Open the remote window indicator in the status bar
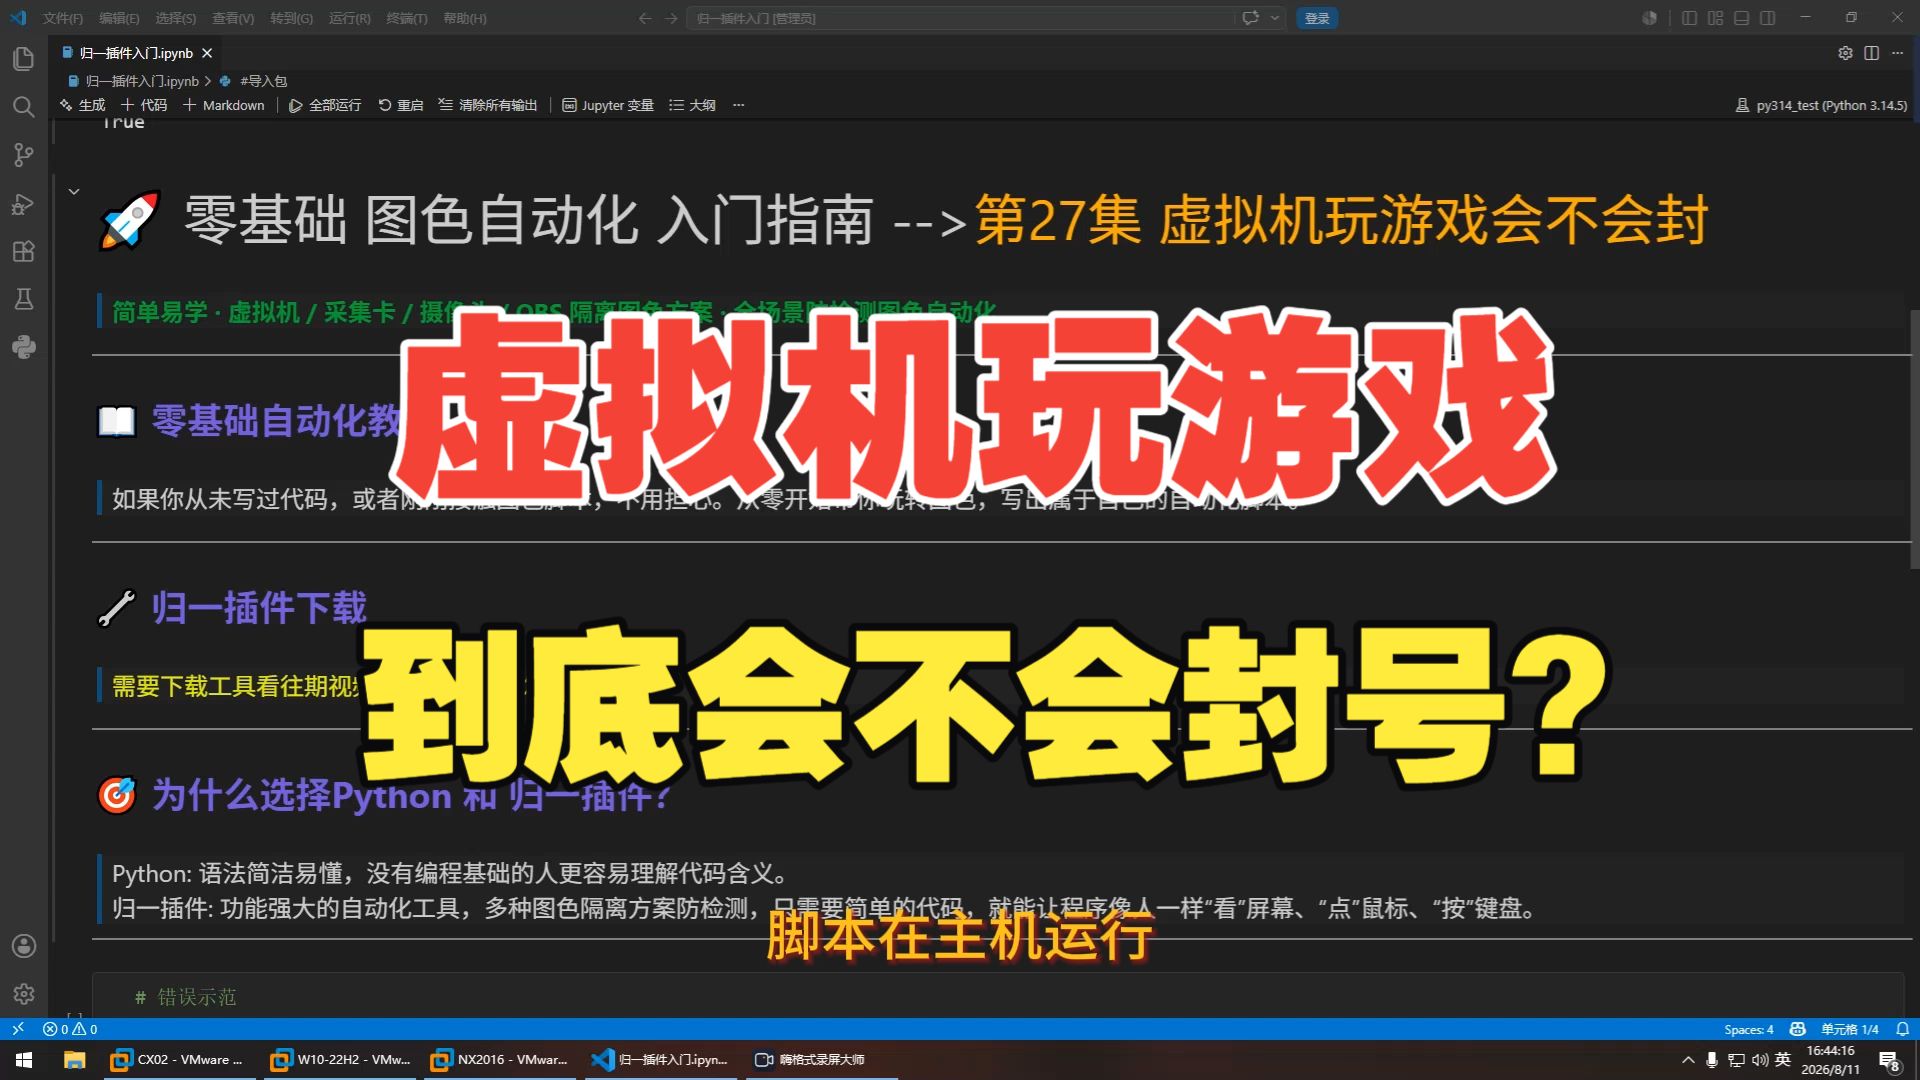This screenshot has height=1080, width=1920. 17,1029
